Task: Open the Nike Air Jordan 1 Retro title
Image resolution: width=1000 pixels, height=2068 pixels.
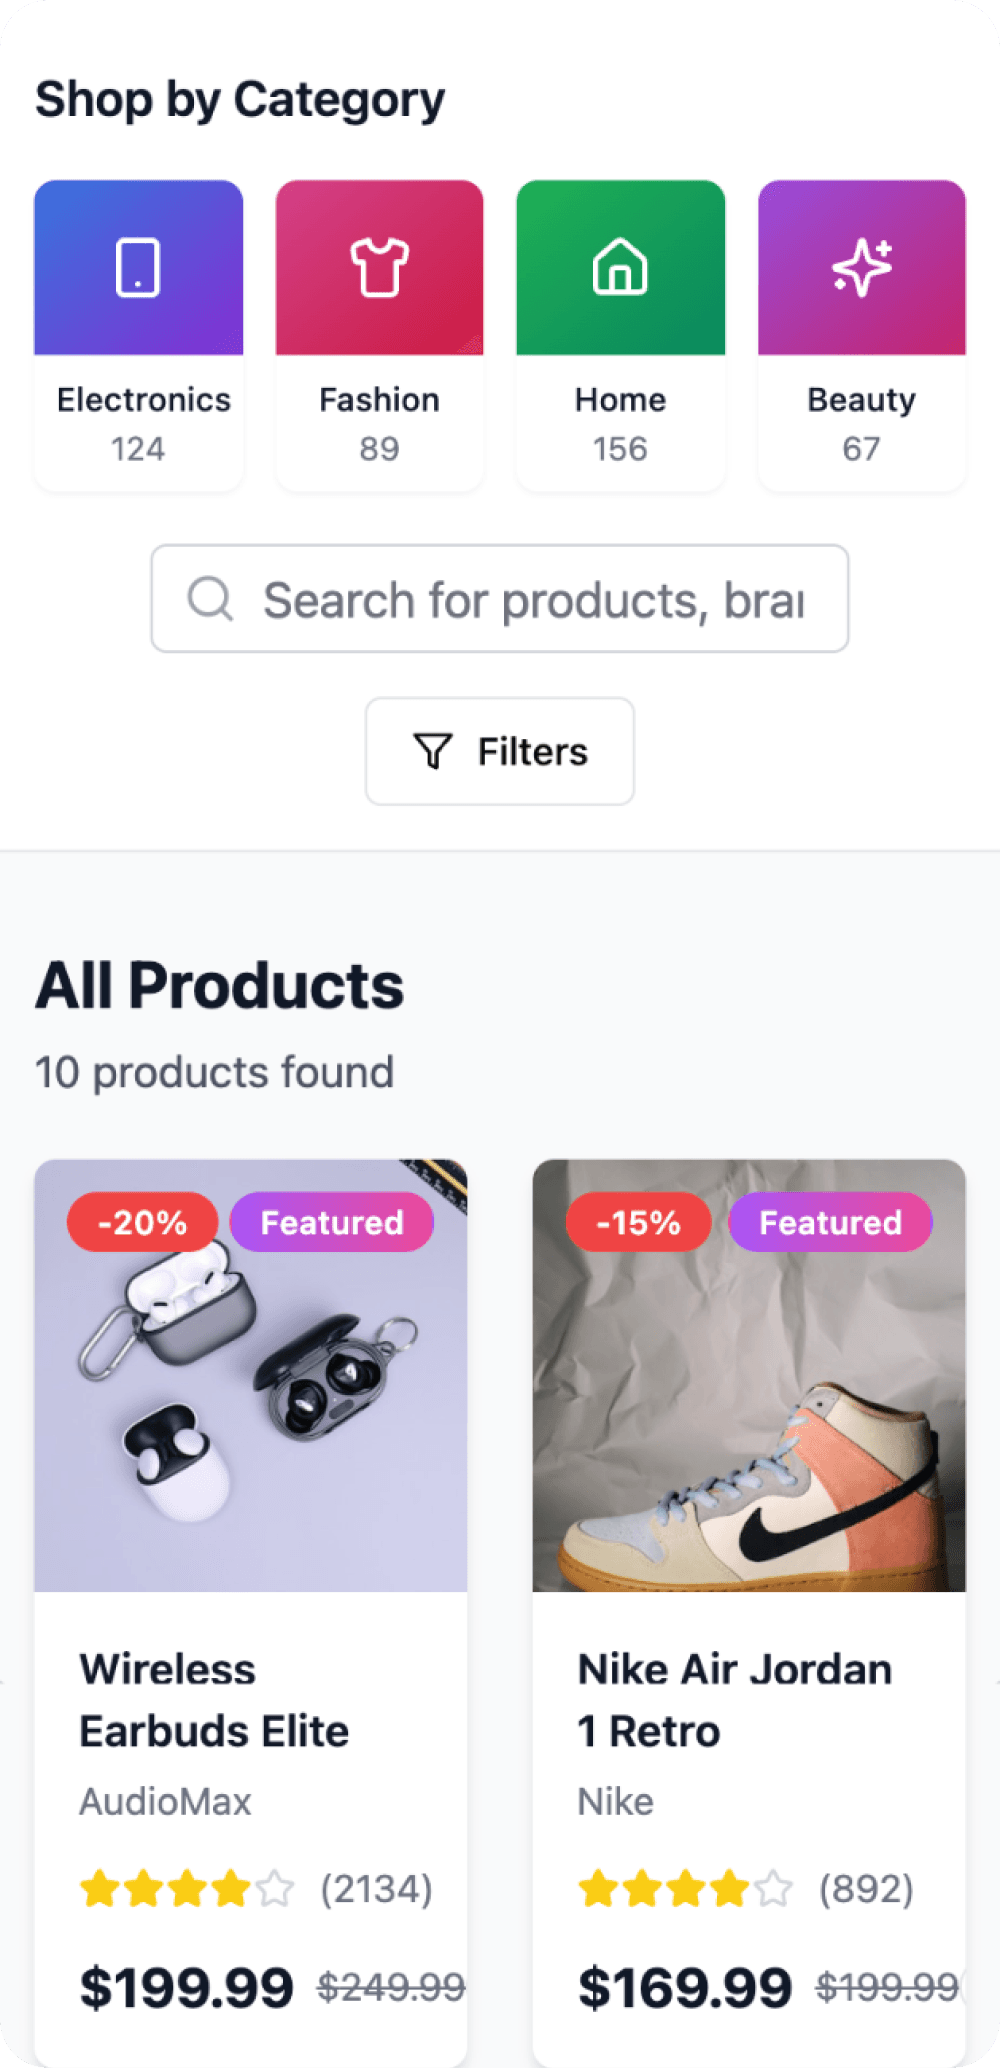Action: [x=735, y=1700]
